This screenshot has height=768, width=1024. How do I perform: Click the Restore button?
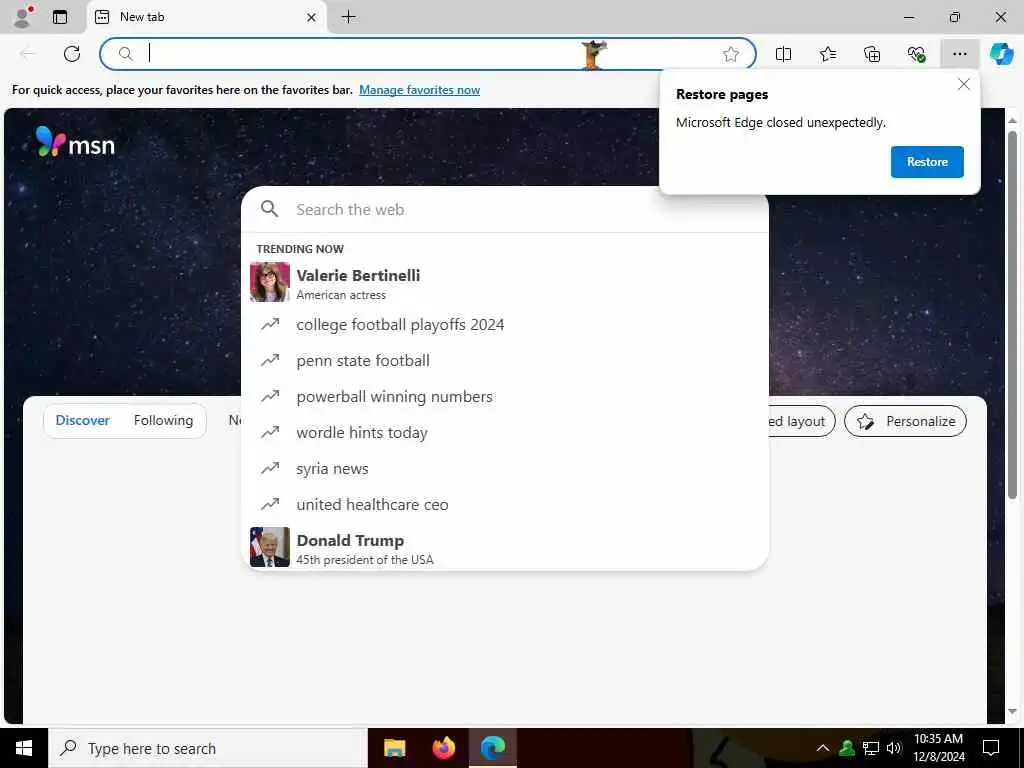tap(927, 162)
